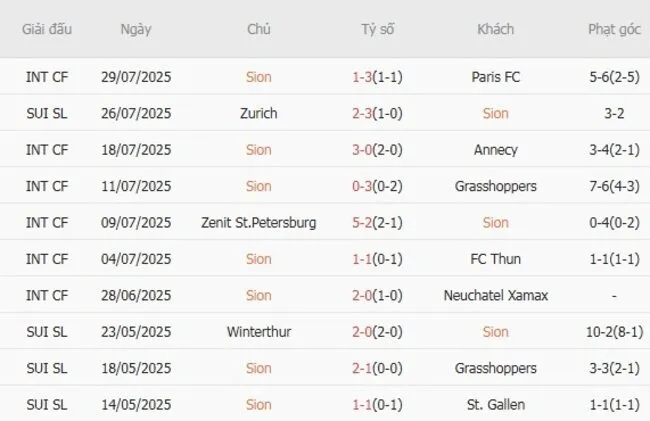Screen dimensions: 650x421
Task: Open Grasshoppers in the 11/07/2025 match
Action: point(495,186)
